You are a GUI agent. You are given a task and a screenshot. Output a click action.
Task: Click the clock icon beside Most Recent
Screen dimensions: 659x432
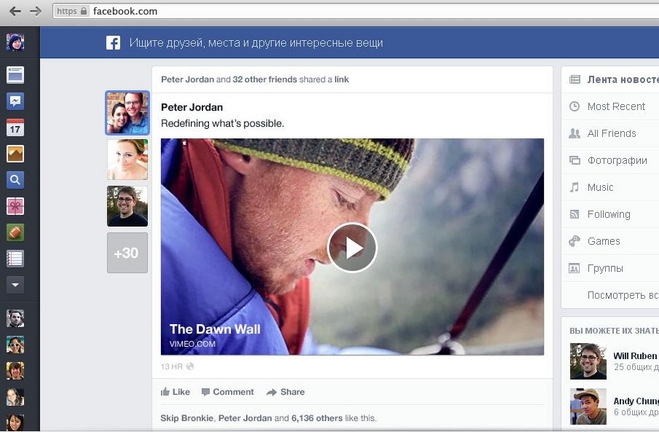(575, 106)
